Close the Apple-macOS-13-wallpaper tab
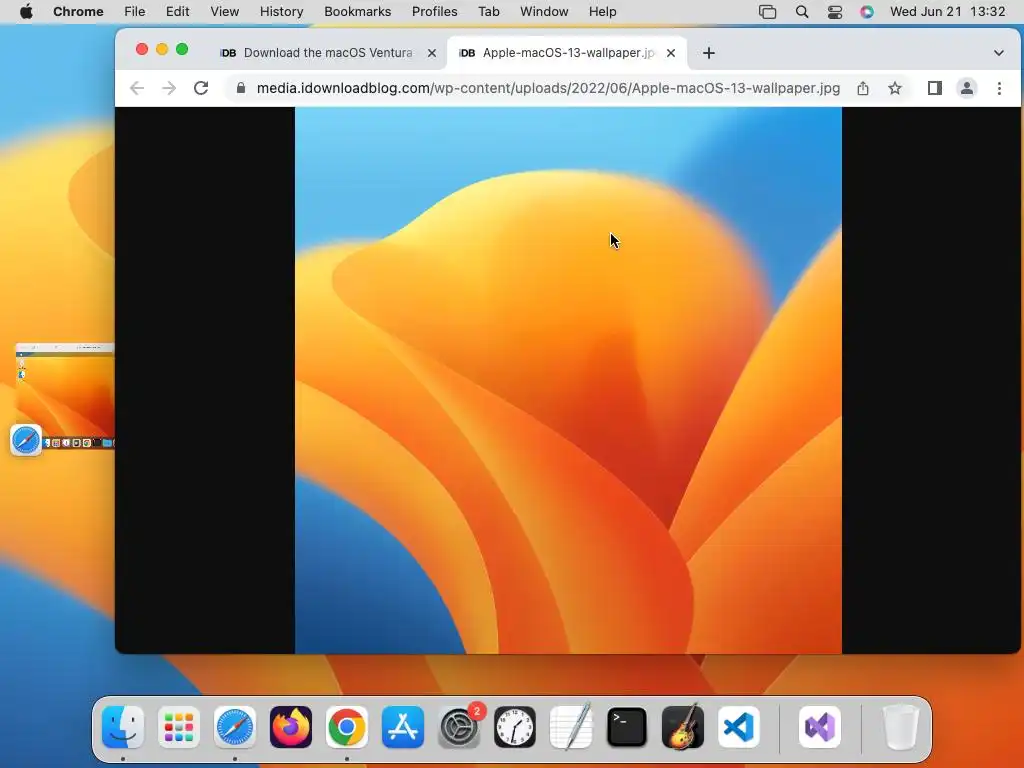The width and height of the screenshot is (1024, 768). point(671,53)
